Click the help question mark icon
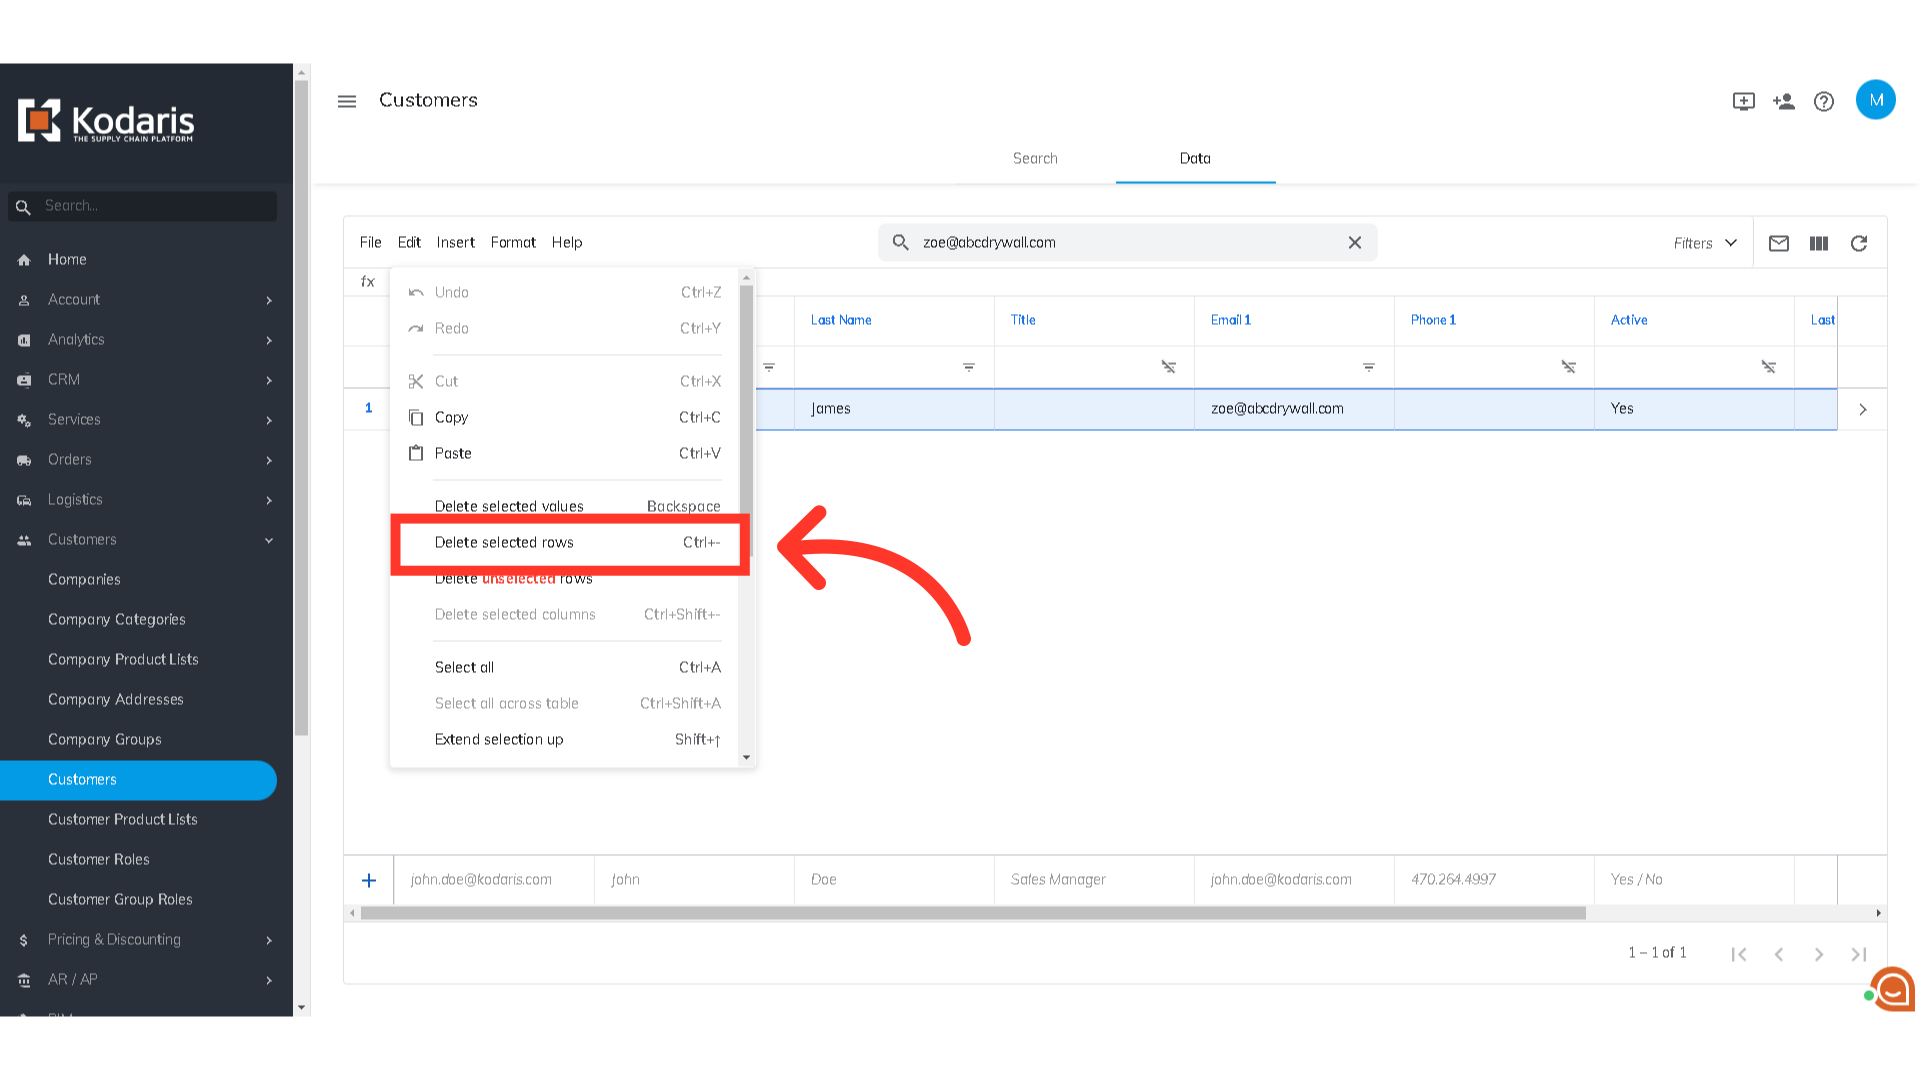The image size is (1920, 1080). pyautogui.click(x=1823, y=101)
